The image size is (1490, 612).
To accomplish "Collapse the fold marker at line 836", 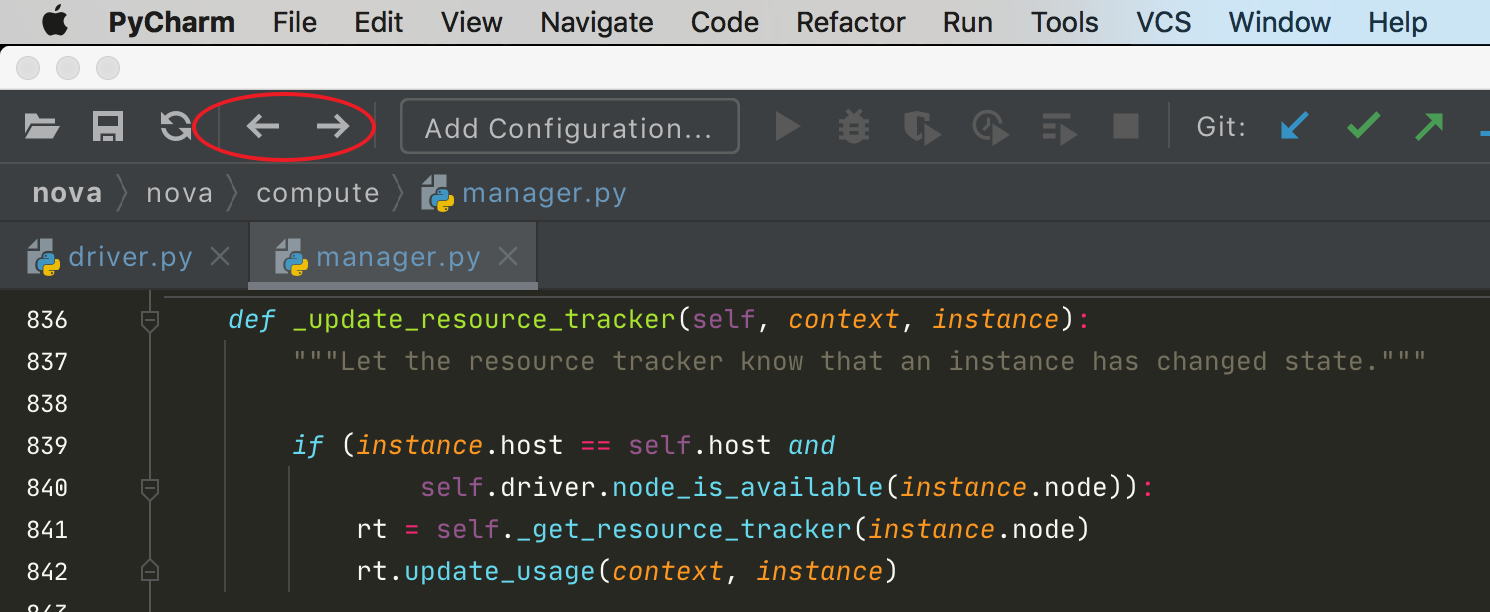I will (150, 320).
